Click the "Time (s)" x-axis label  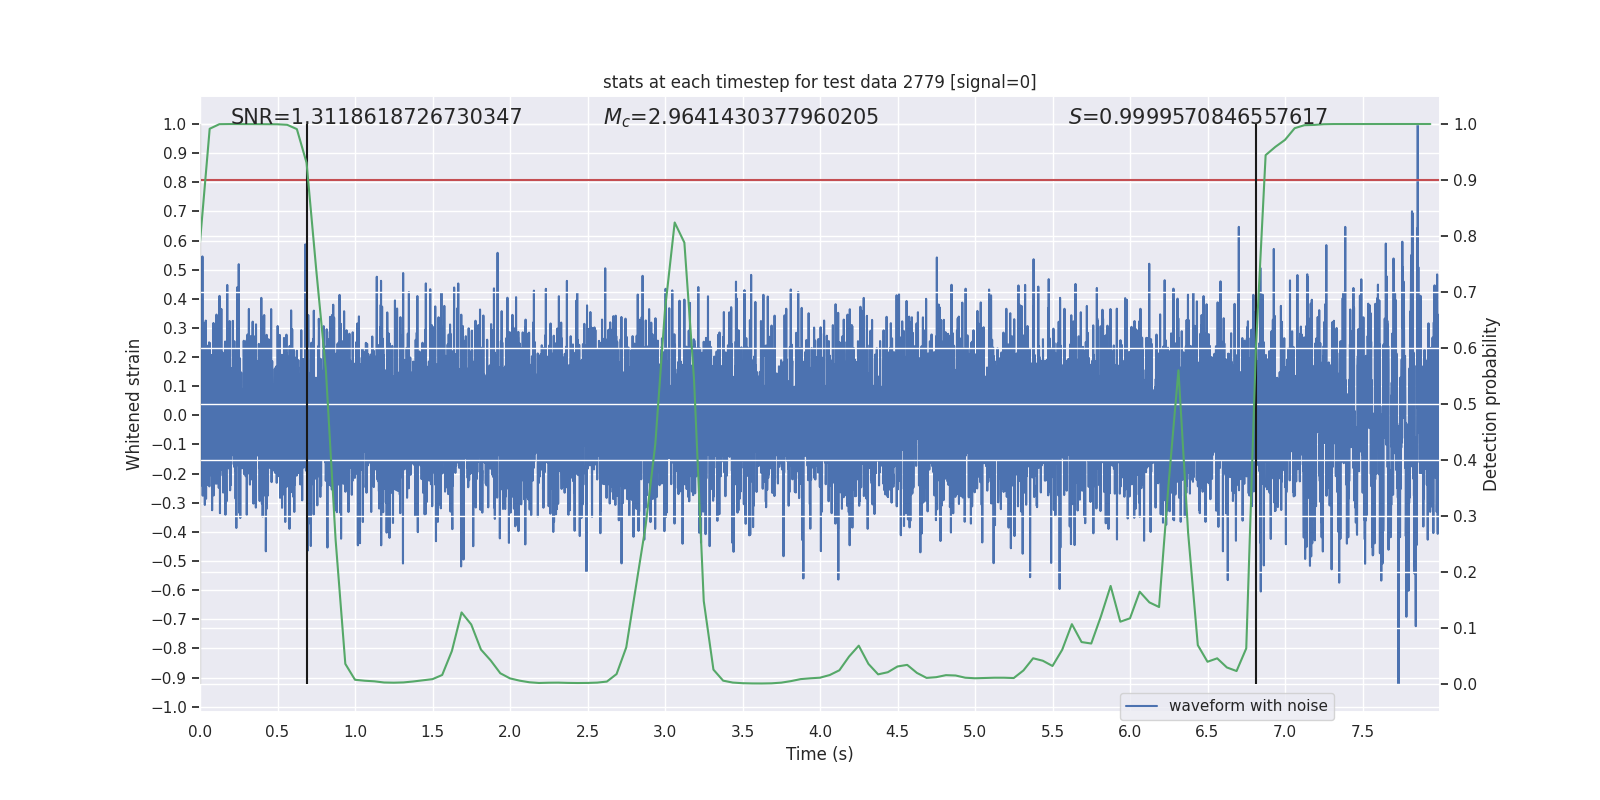(819, 754)
